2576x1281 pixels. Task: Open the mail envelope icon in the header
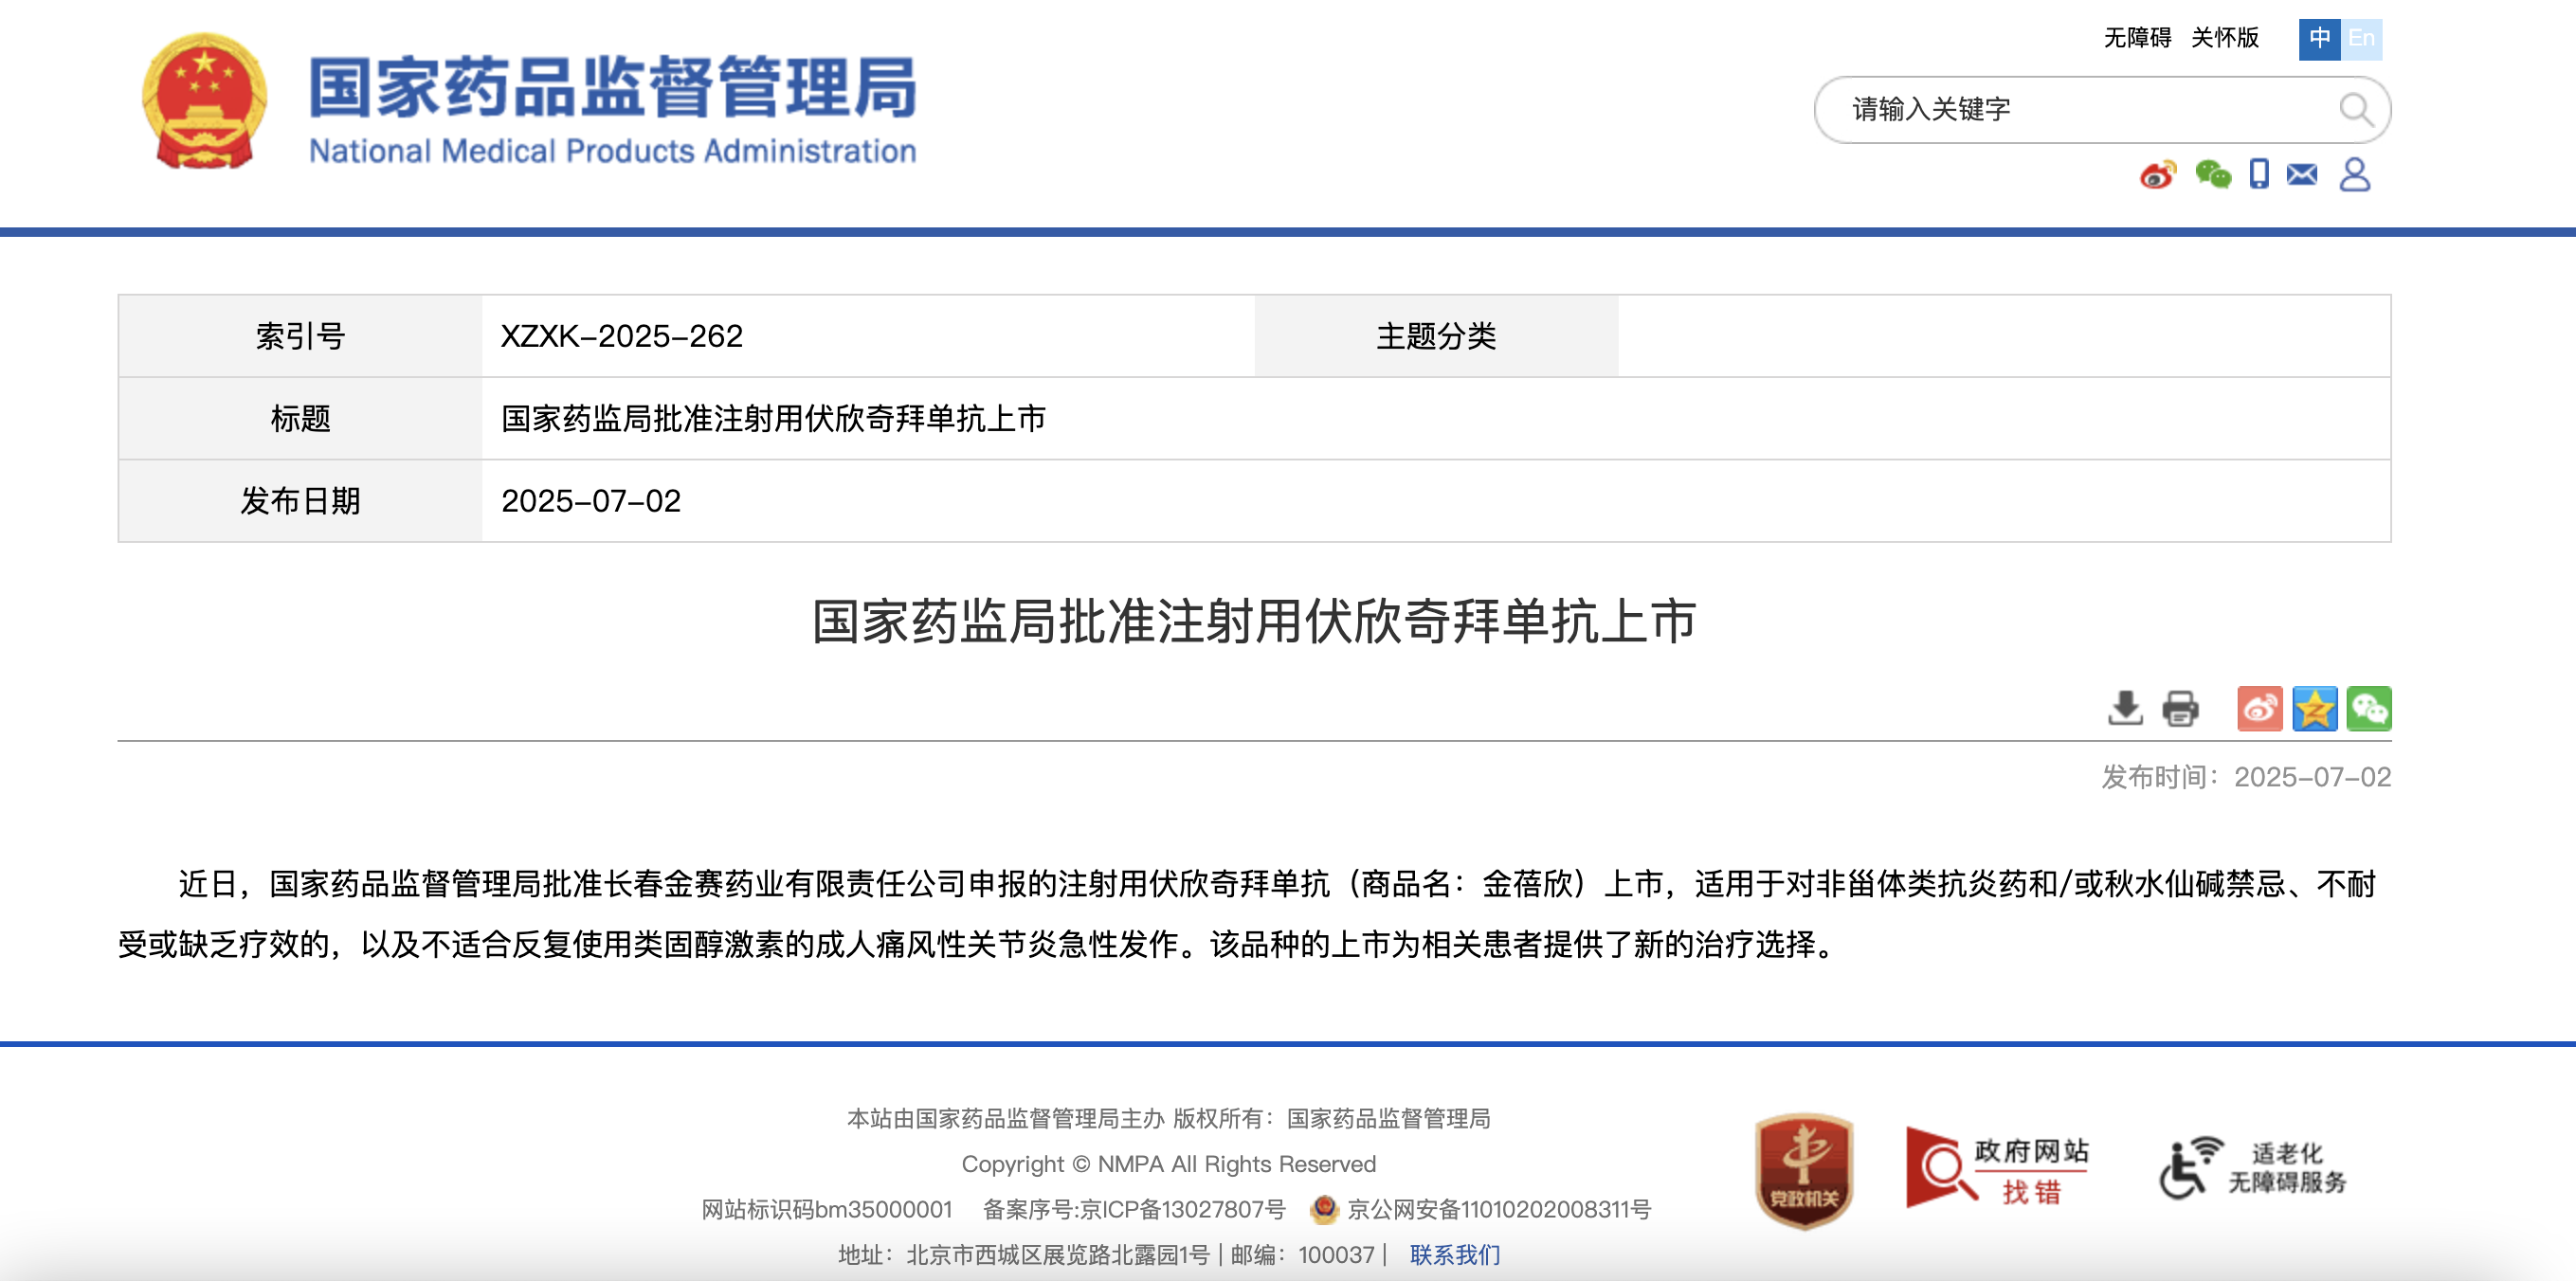[2302, 175]
